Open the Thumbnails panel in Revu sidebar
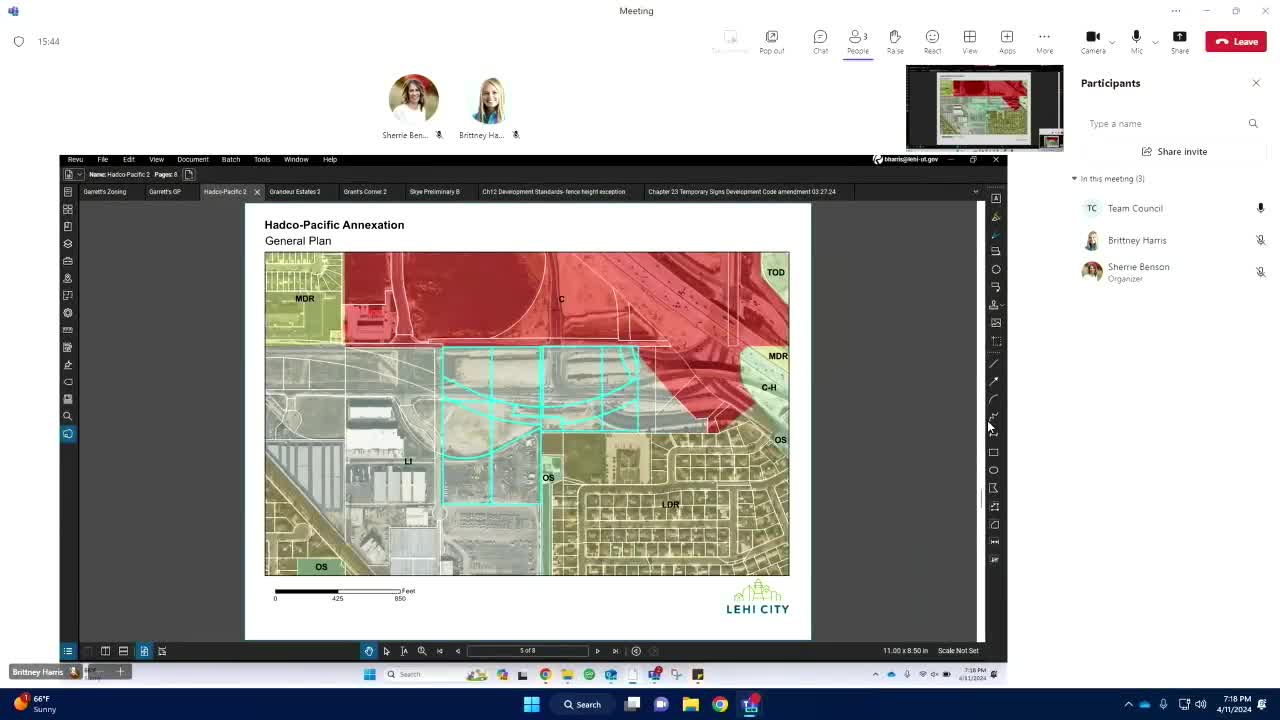 pyautogui.click(x=68, y=209)
